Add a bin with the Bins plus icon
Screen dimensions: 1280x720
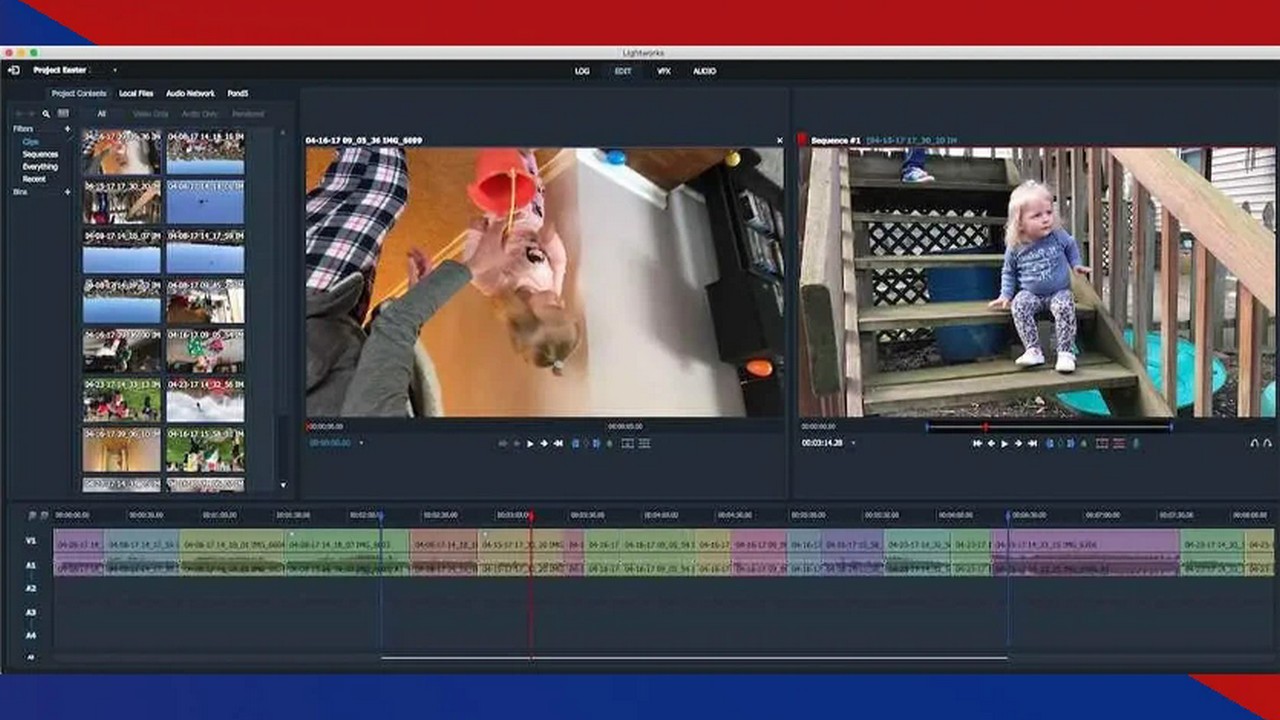[68, 191]
